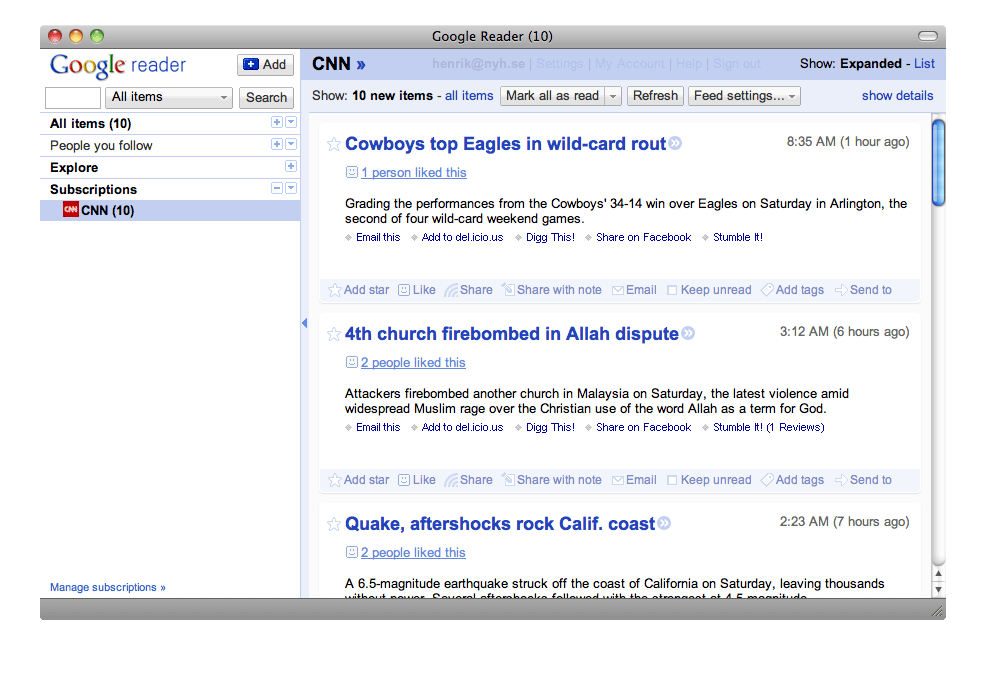
Task: Click Like under 4th church article
Action: click(417, 480)
